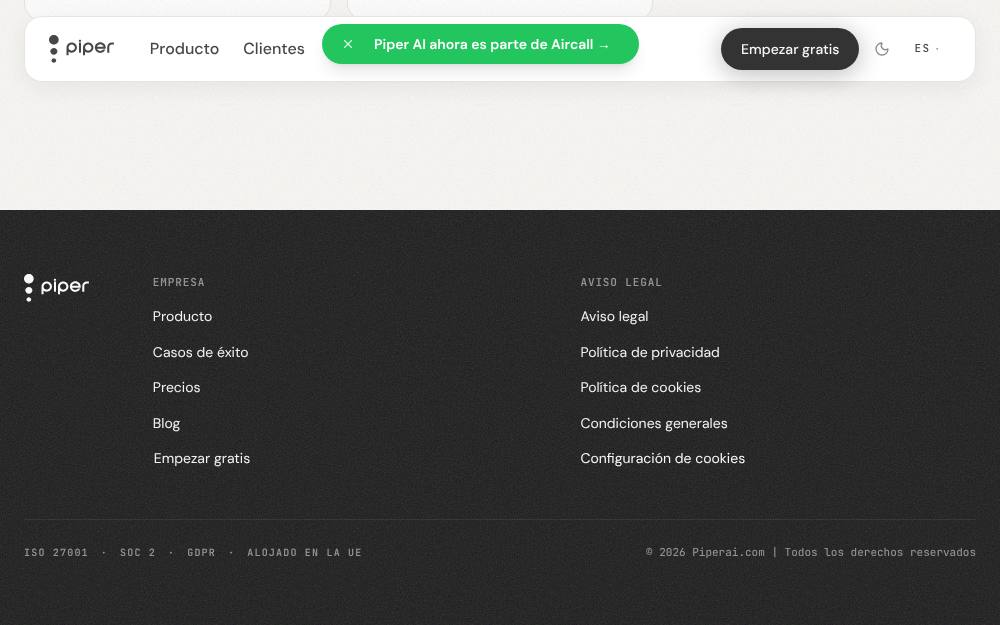The image size is (1000, 625).
Task: Click the EMPRESA column heading
Action: coord(179,282)
